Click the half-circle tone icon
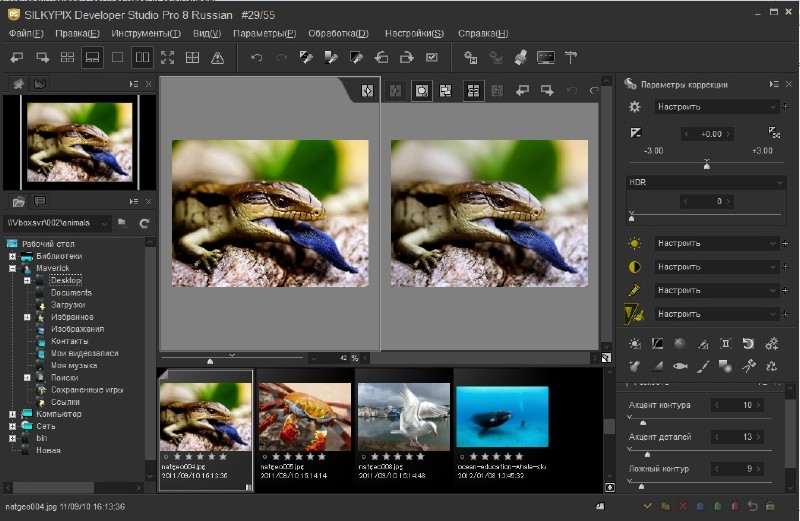 coord(634,267)
